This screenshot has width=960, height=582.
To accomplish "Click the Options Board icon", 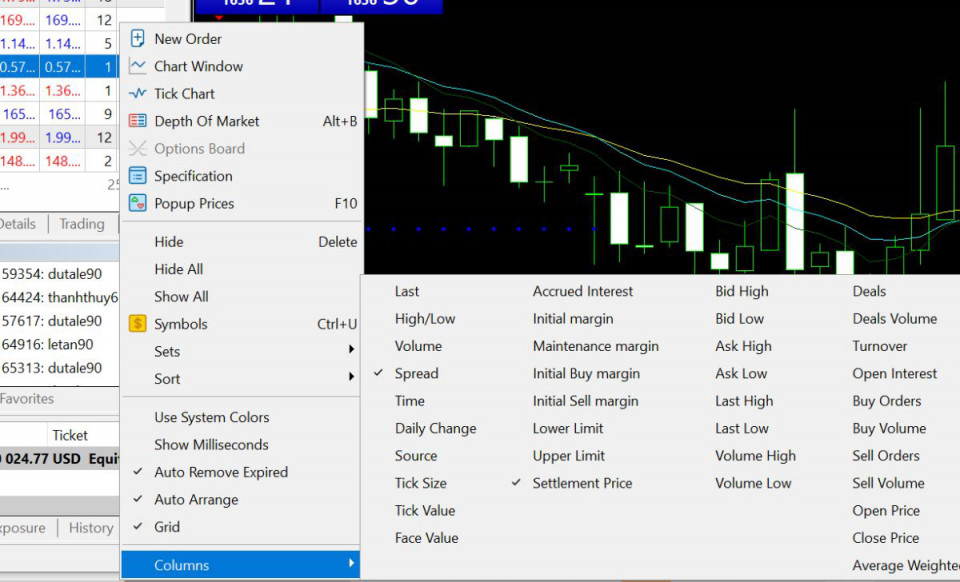I will (138, 149).
